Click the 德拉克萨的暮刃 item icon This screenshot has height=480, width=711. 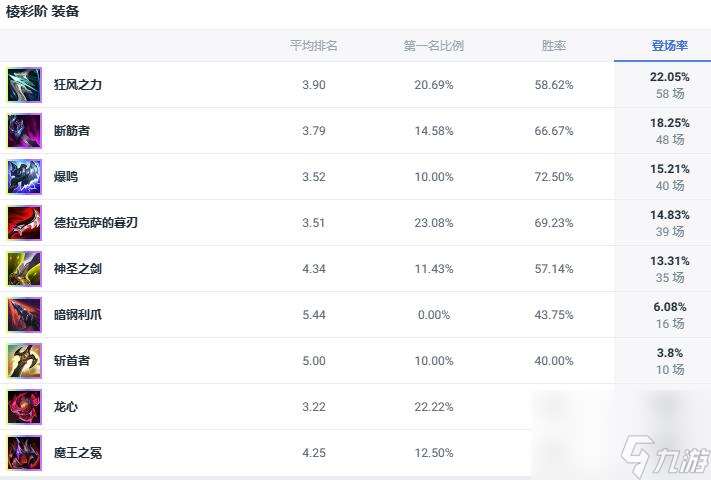tap(24, 223)
